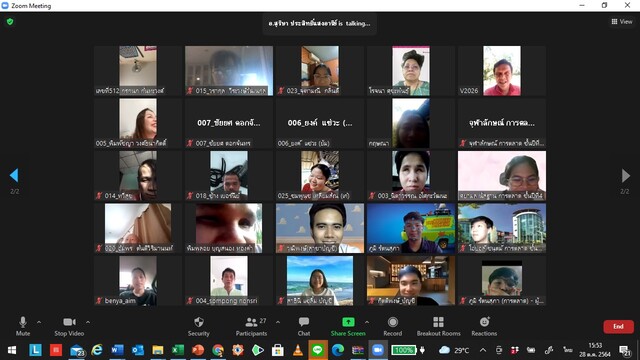
Task: Open Outlook from taskbar
Action: [x=138, y=350]
